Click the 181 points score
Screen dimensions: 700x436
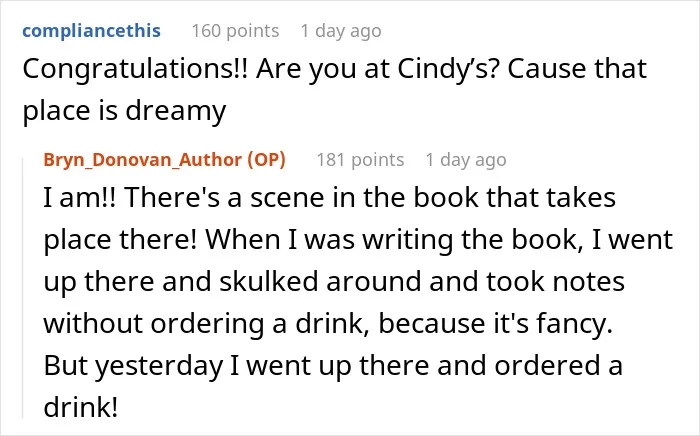[360, 160]
